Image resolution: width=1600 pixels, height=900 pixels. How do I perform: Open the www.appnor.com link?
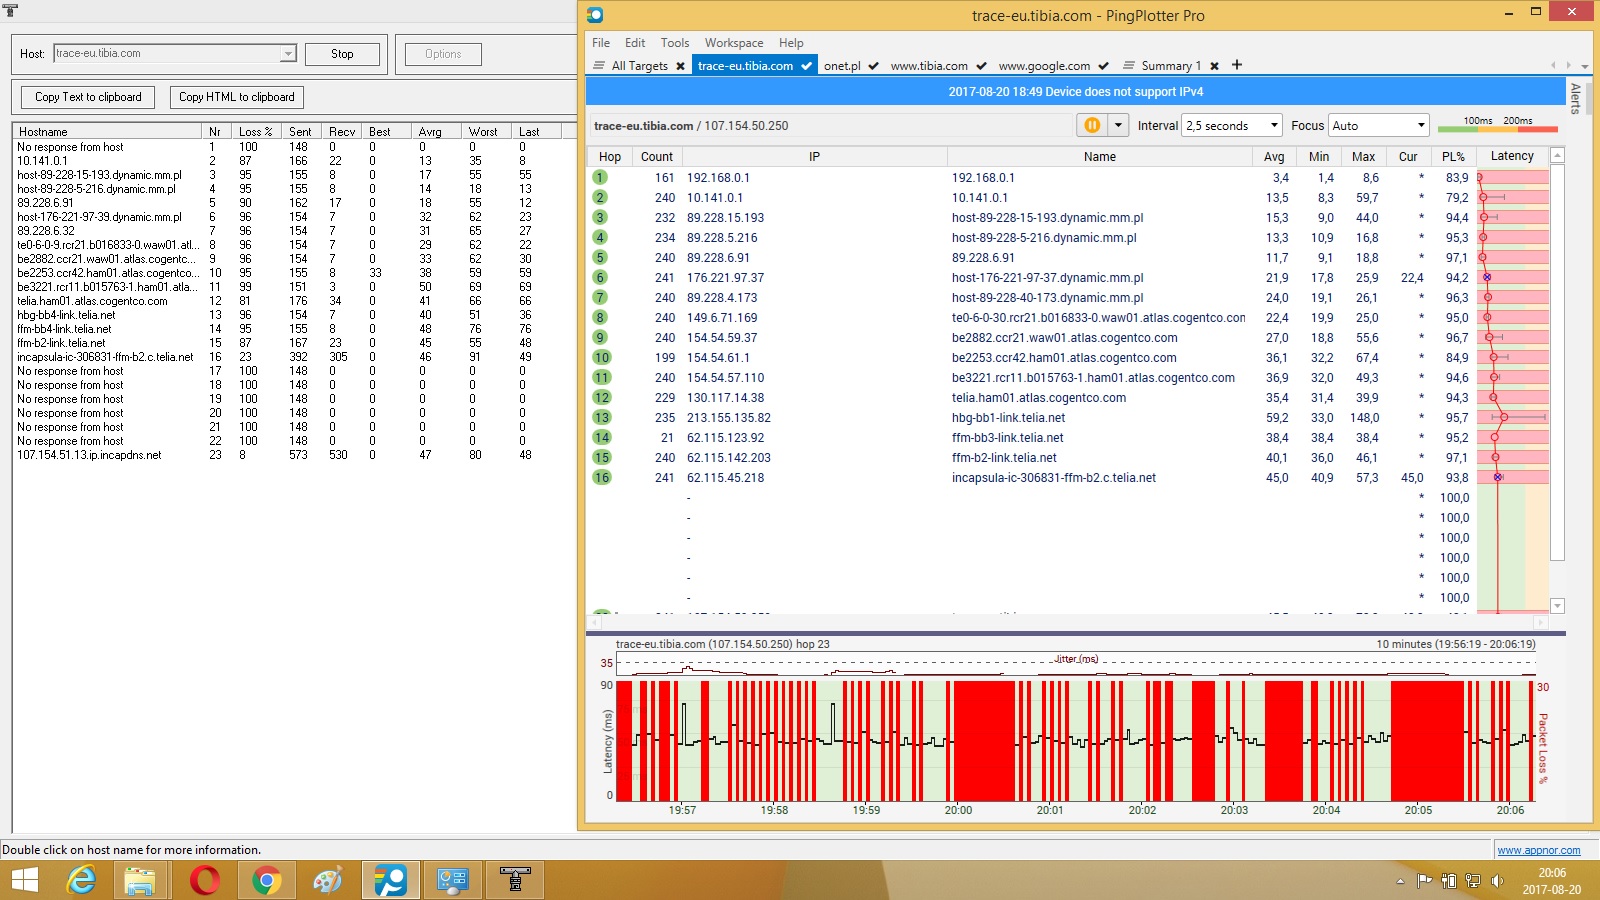pyautogui.click(x=1538, y=850)
